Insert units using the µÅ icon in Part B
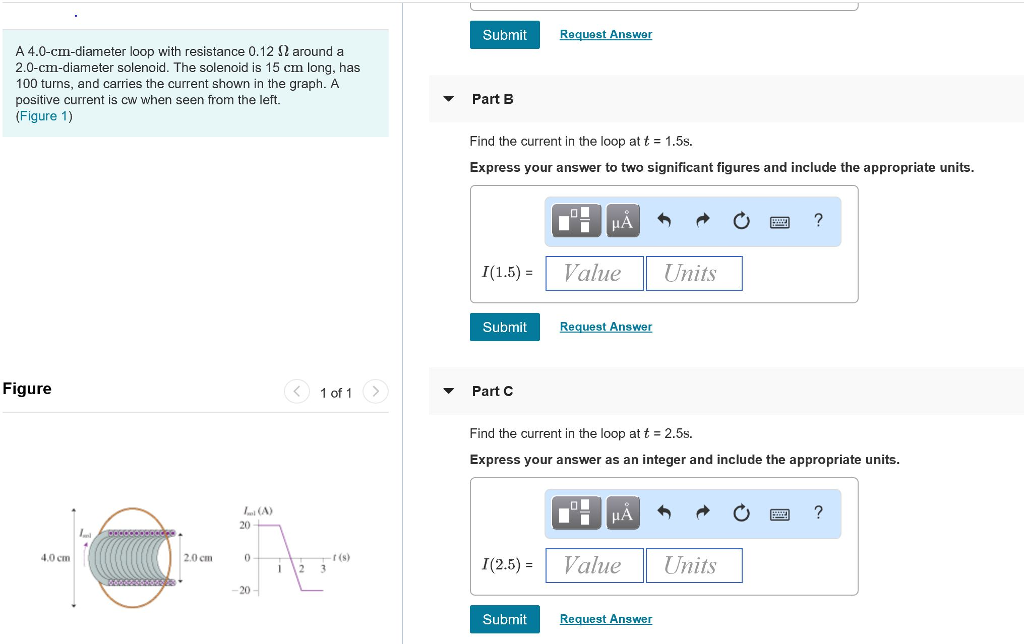 [x=621, y=221]
